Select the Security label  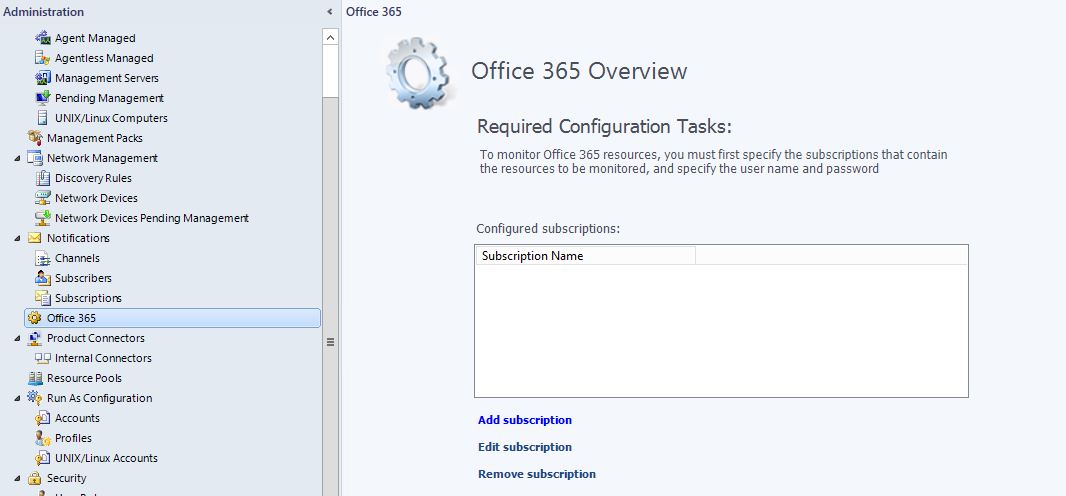pos(67,478)
